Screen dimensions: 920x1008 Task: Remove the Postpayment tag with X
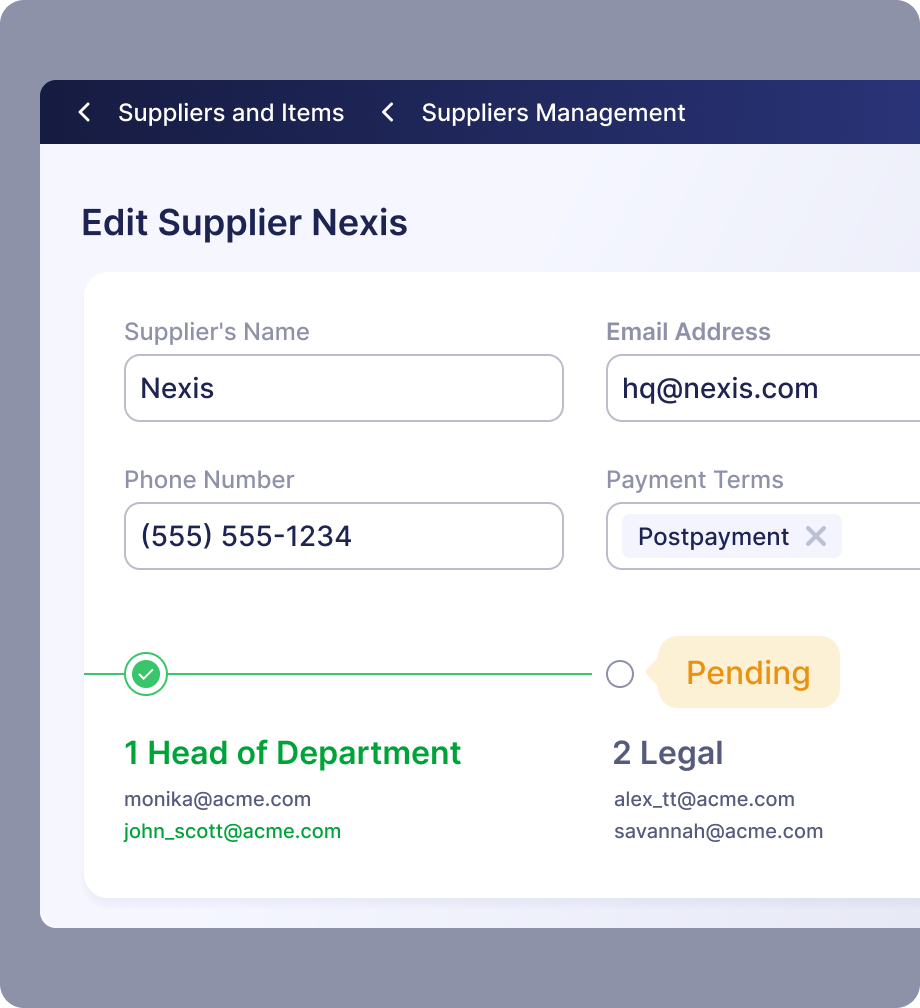click(816, 536)
